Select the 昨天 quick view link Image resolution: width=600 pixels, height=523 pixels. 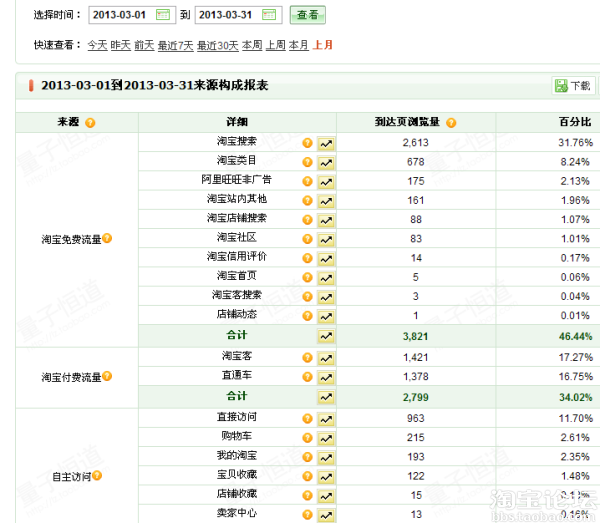121,45
